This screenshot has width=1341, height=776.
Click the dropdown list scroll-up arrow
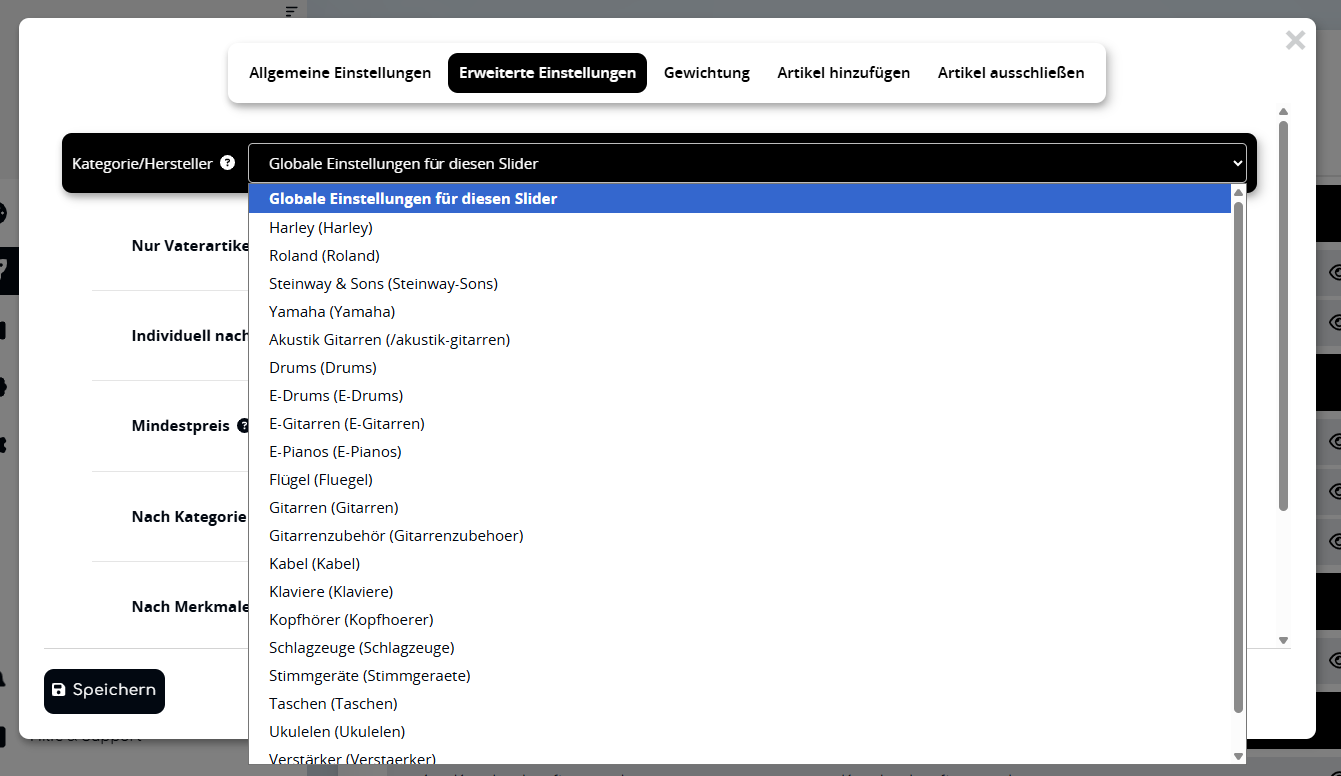pos(1238,192)
